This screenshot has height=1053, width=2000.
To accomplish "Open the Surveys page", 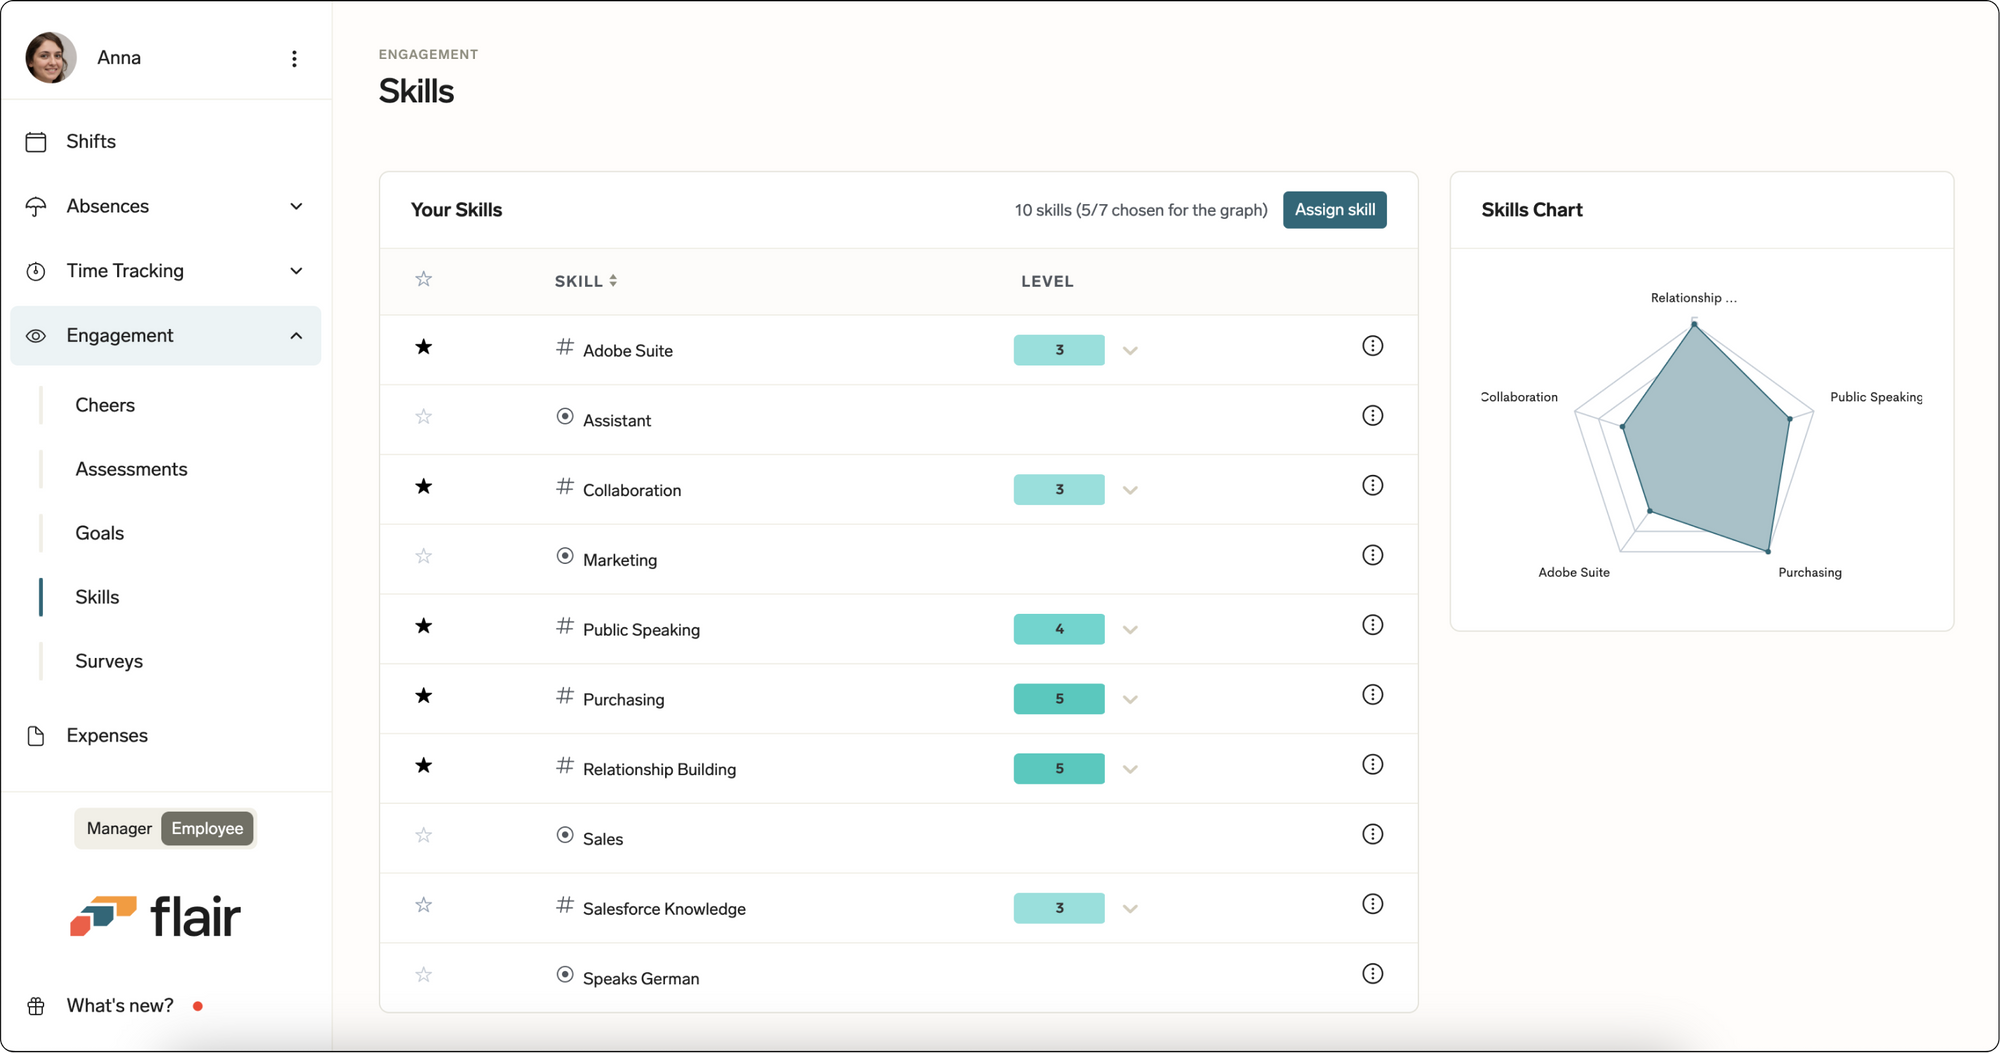I will (x=109, y=661).
